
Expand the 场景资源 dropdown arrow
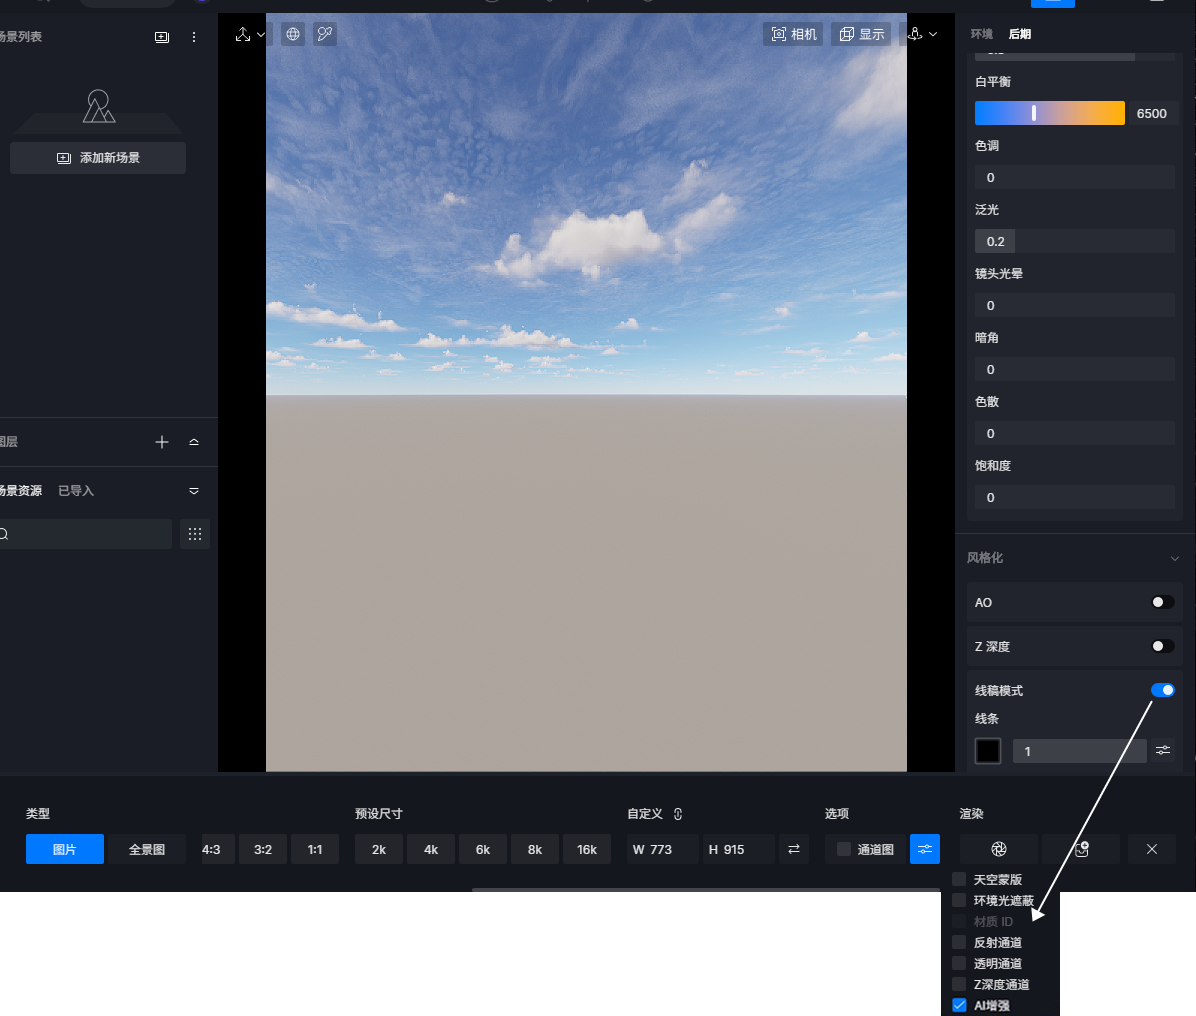[x=194, y=491]
